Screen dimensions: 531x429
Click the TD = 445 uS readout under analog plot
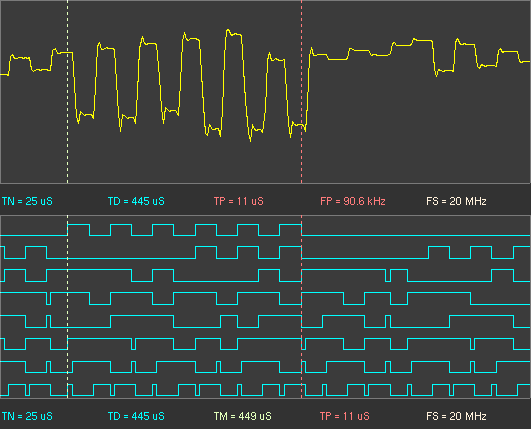[136, 201]
